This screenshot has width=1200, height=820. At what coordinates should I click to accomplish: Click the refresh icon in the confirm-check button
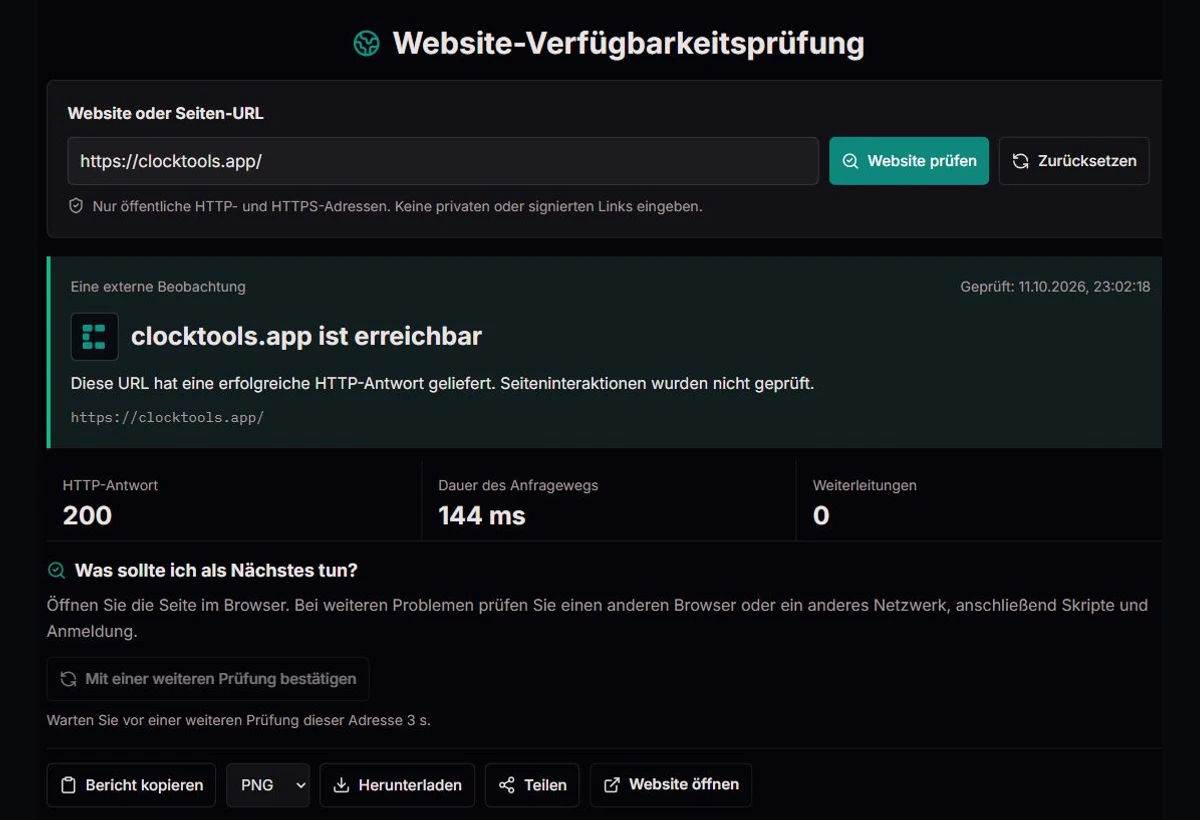(68, 679)
